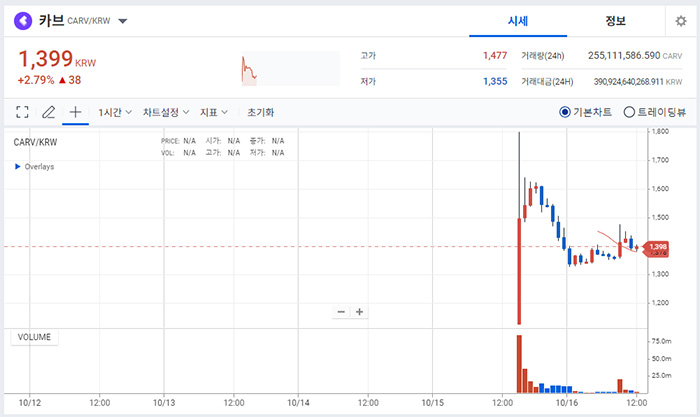Select the crosshair cursor tool
This screenshot has width=700, height=417.
[75, 112]
